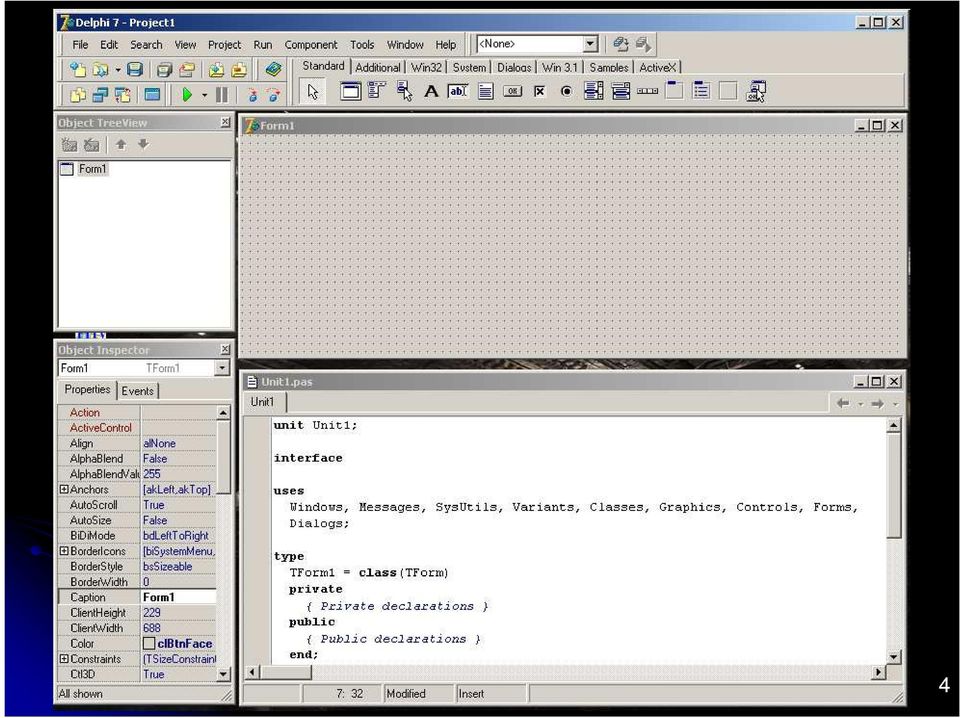Select the Unit1 tab in code editor
Screen dimensions: 960x718
pyautogui.click(x=262, y=402)
